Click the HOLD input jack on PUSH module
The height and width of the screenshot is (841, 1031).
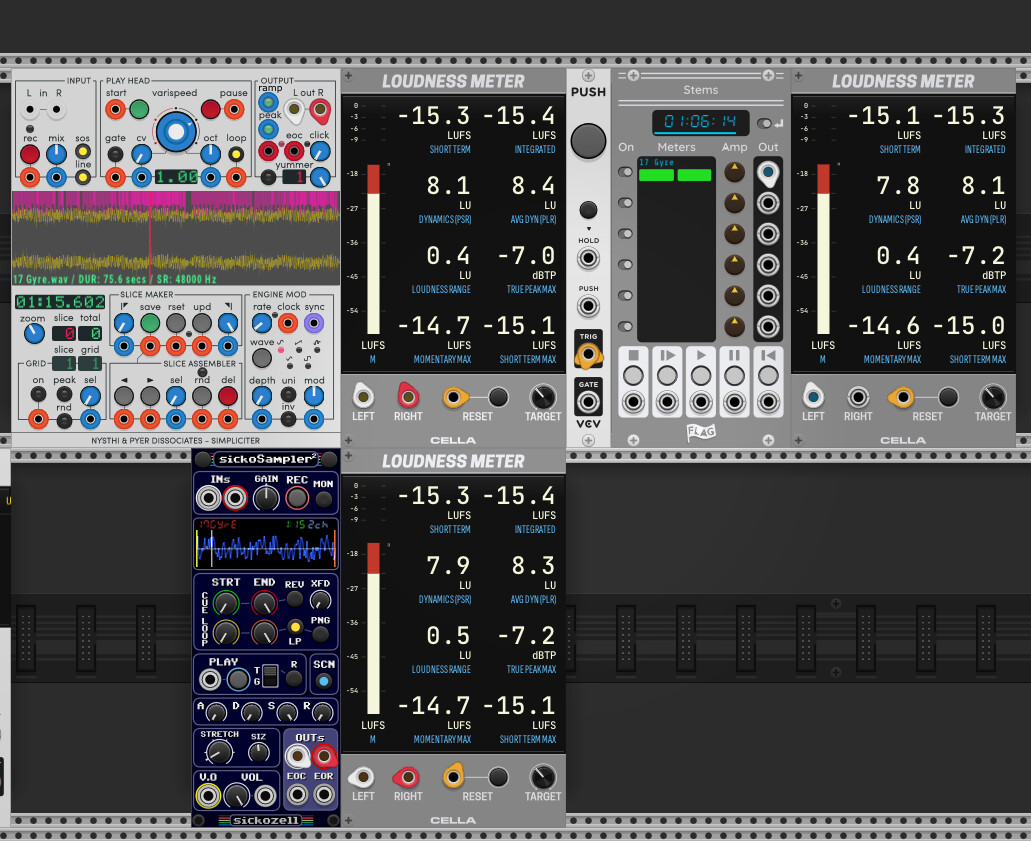click(588, 258)
